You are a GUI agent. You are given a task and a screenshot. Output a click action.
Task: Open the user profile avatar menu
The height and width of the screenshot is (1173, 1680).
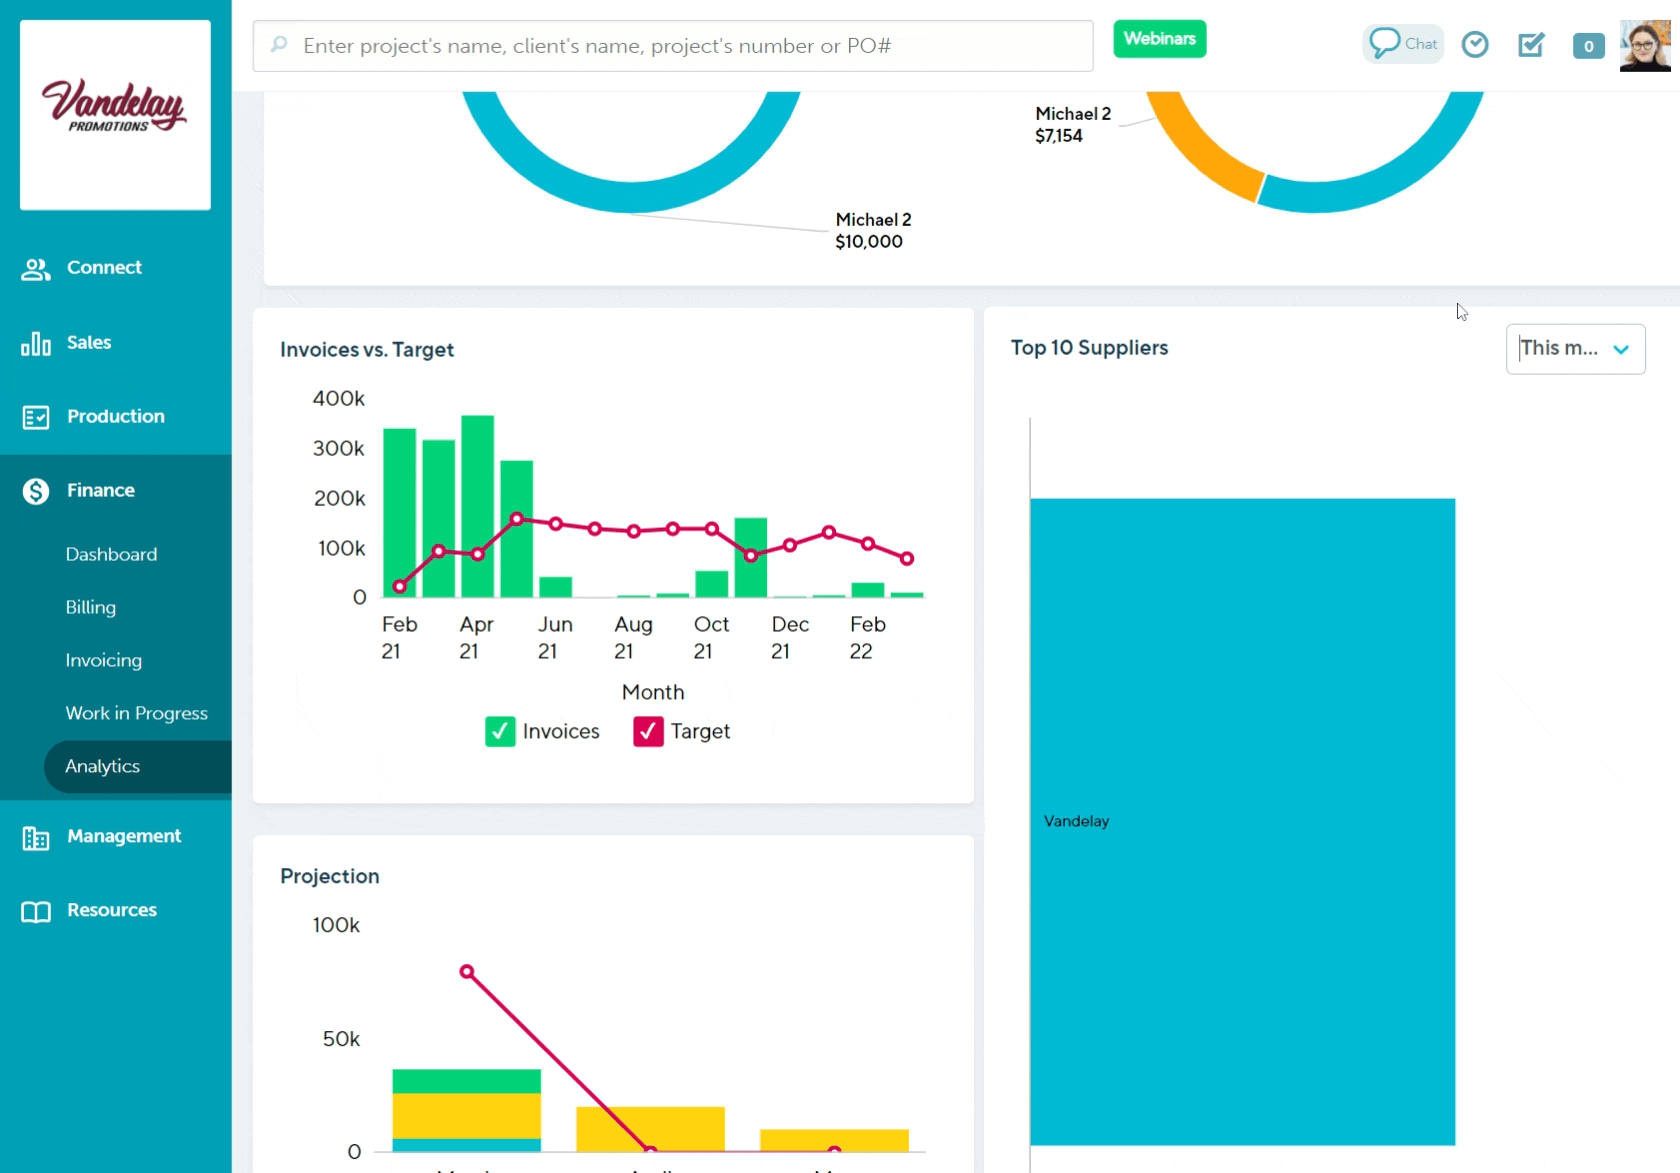tap(1645, 46)
